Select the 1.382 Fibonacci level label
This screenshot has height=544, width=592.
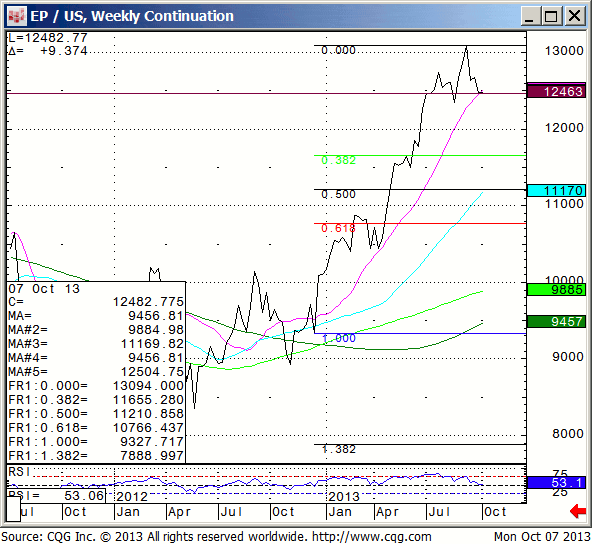pyautogui.click(x=338, y=449)
